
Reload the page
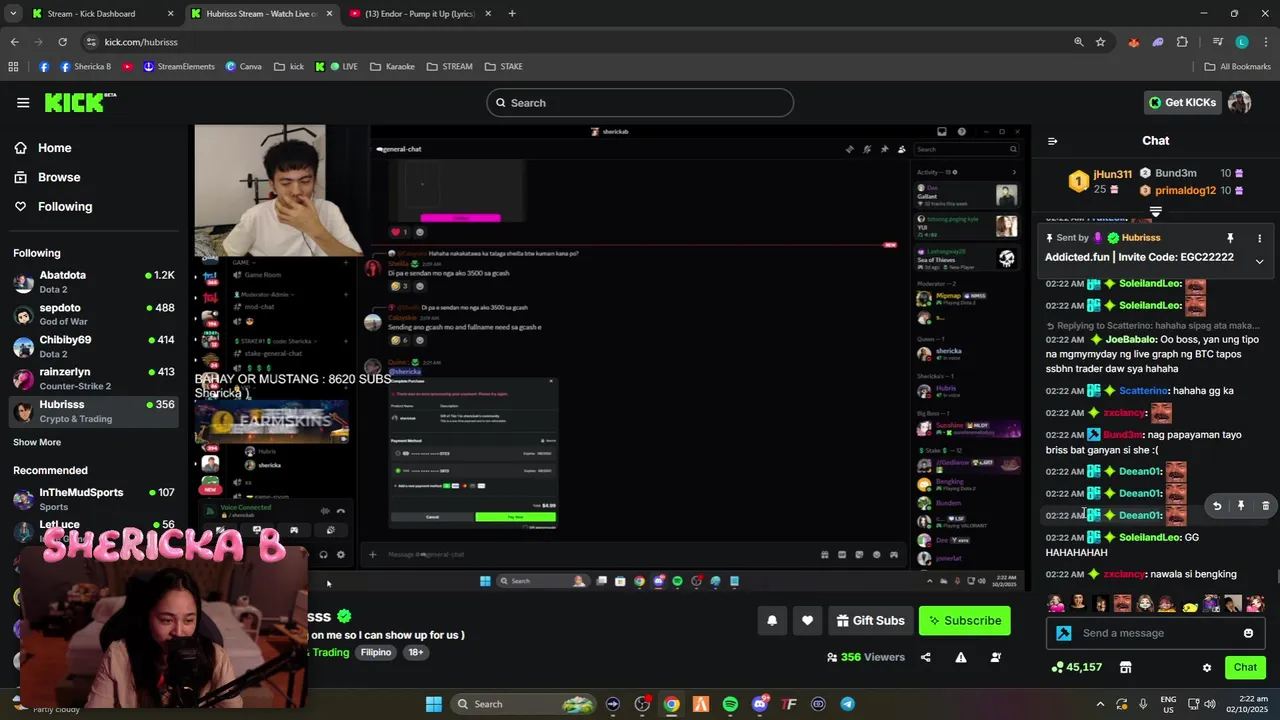(x=62, y=42)
